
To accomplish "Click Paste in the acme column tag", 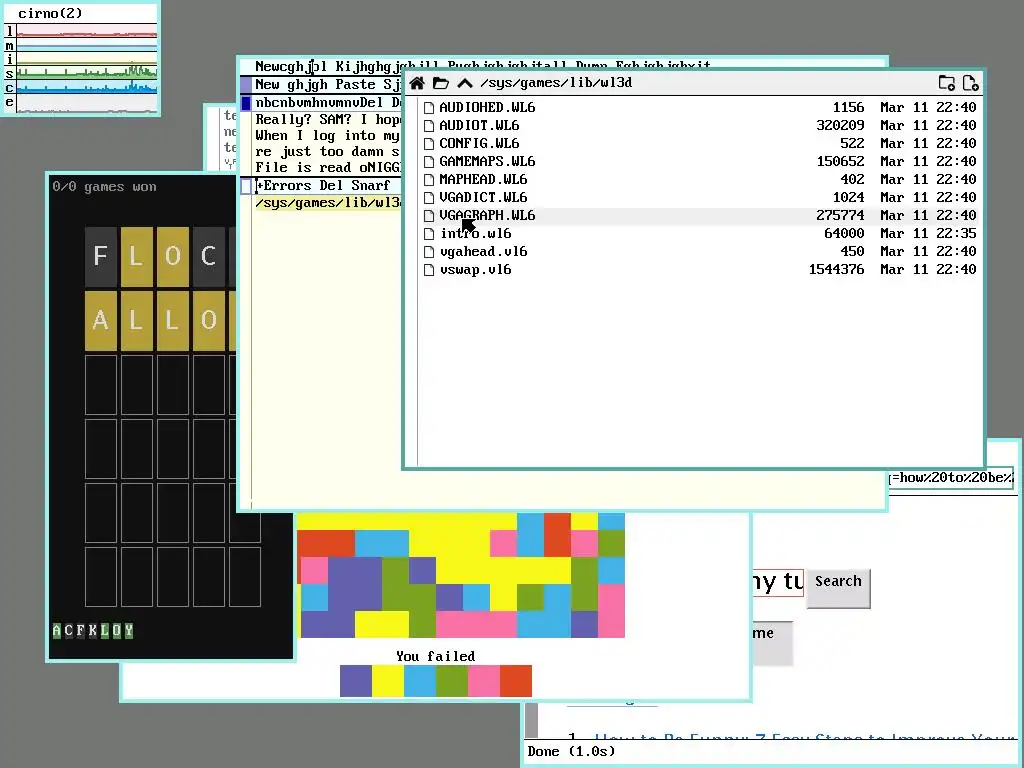I will coord(355,84).
